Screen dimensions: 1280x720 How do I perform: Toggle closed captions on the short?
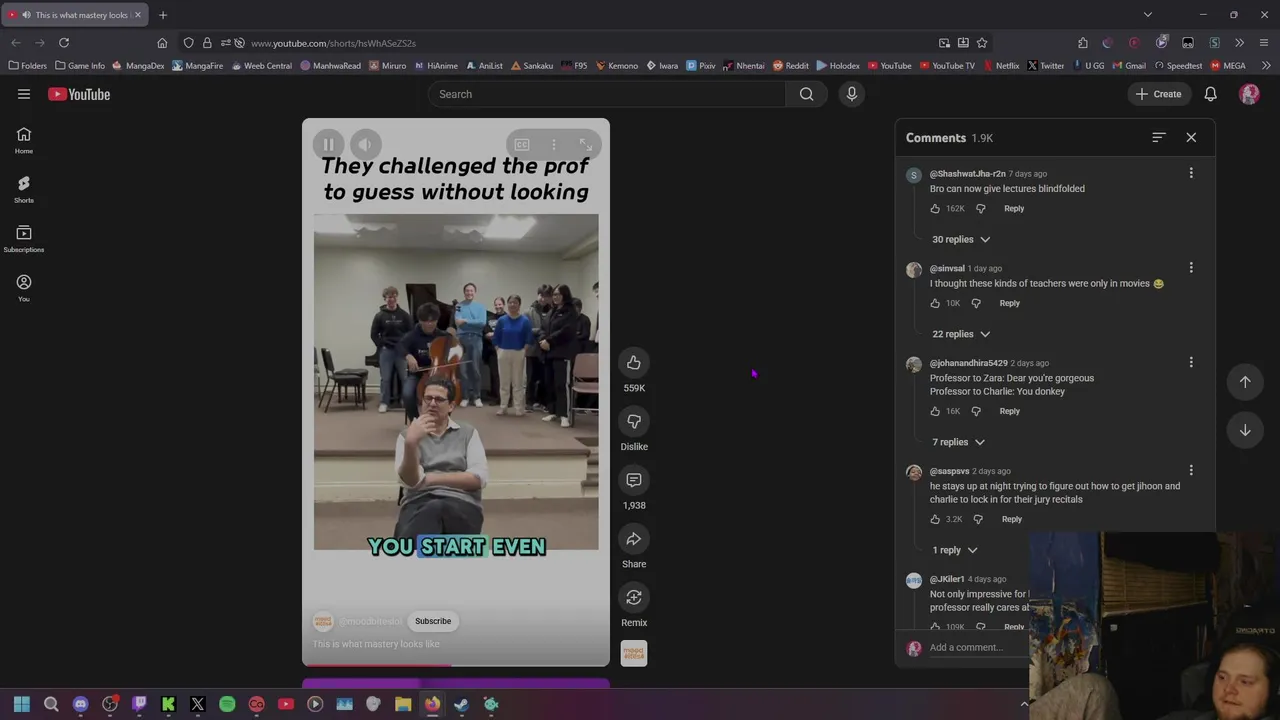[x=522, y=145]
